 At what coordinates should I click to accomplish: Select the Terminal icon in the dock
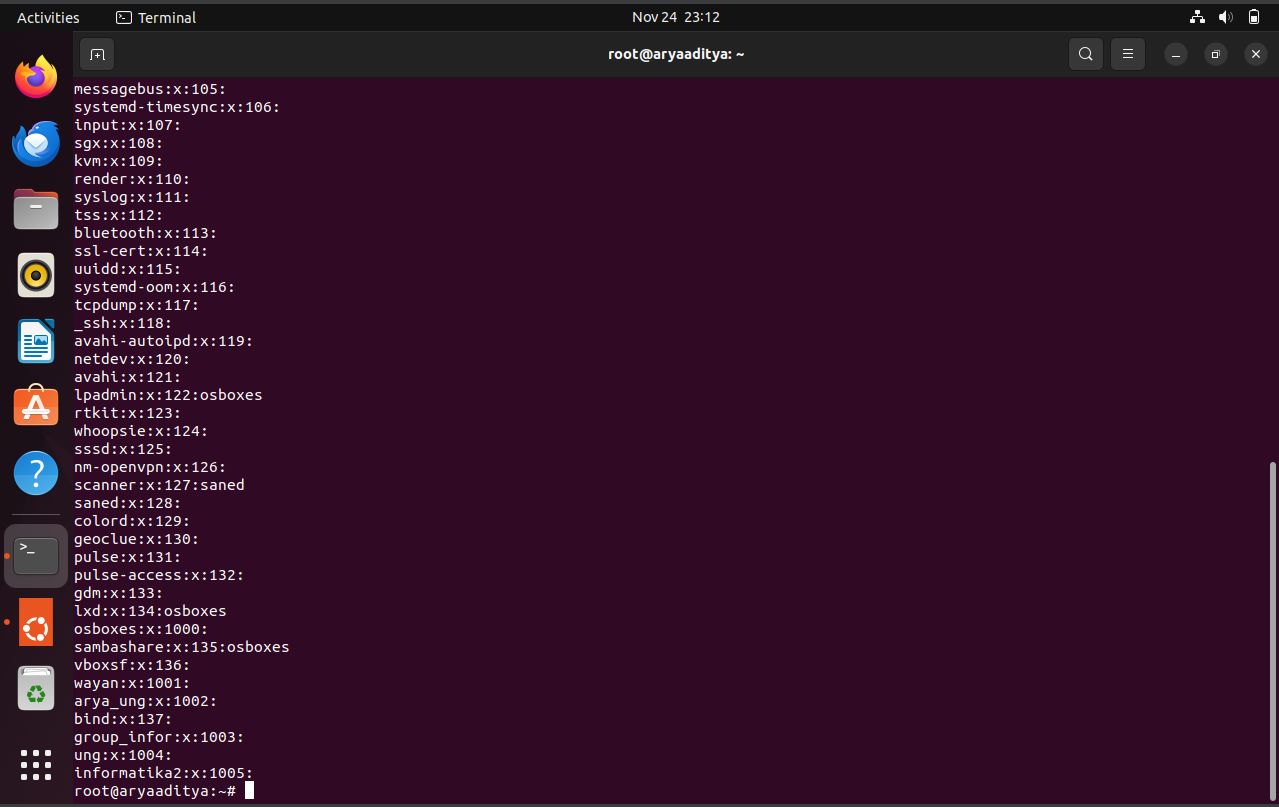click(x=36, y=555)
